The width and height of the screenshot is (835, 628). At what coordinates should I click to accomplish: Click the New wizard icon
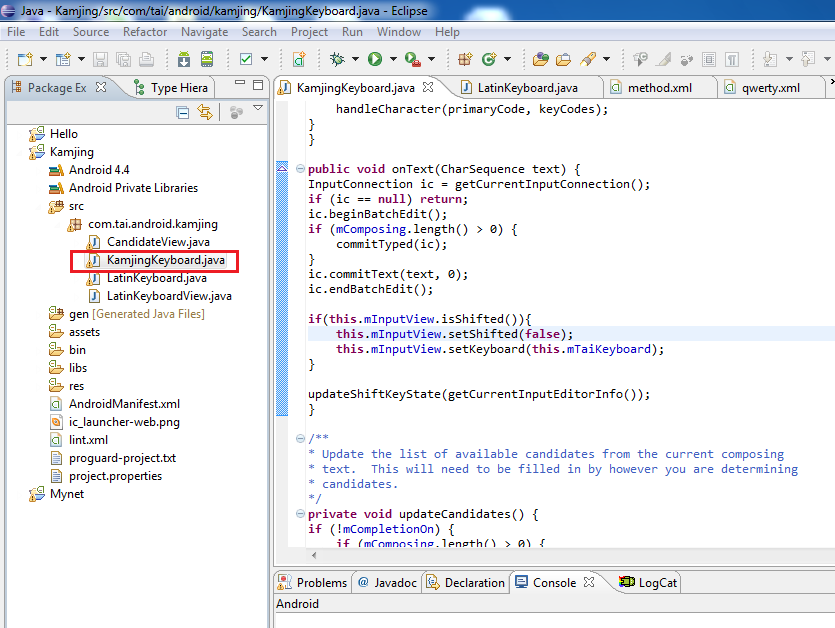point(25,59)
